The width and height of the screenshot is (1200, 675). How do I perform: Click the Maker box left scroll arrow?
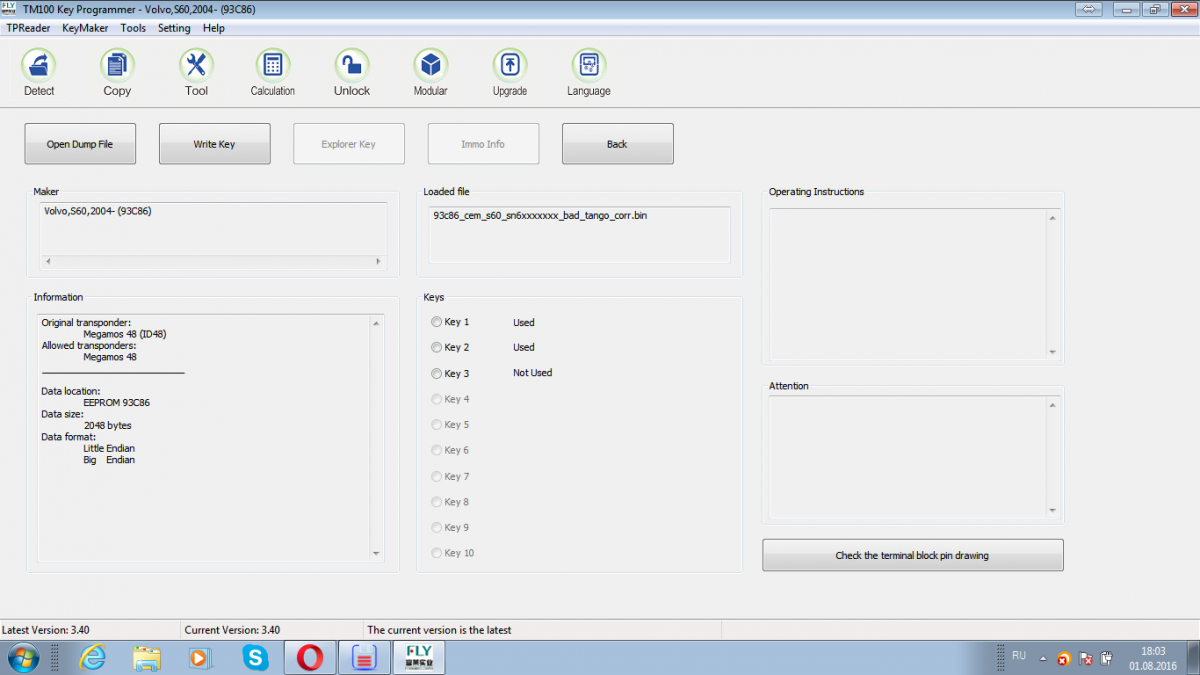[x=48, y=261]
